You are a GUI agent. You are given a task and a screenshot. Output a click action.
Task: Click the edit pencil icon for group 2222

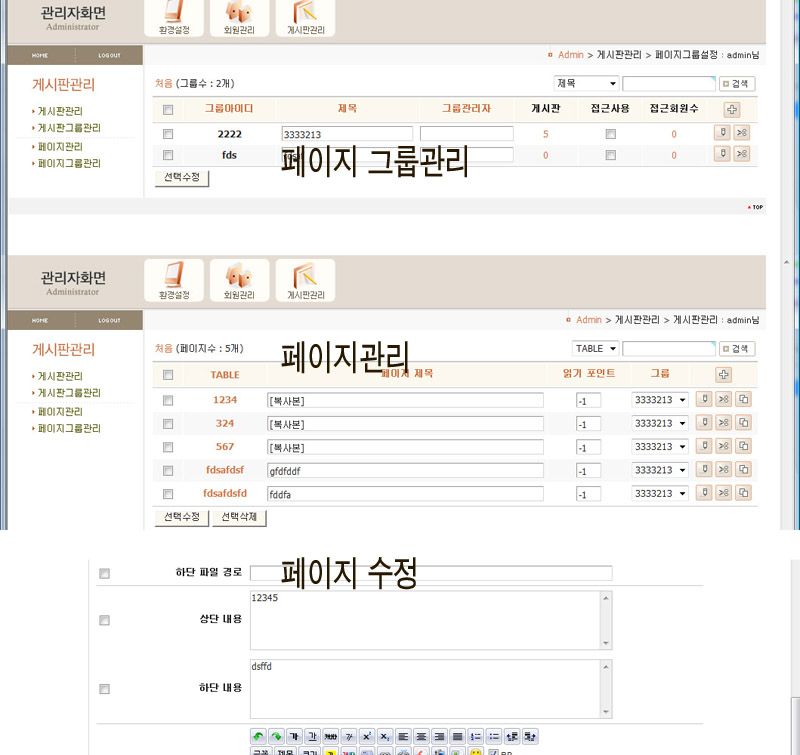(722, 133)
